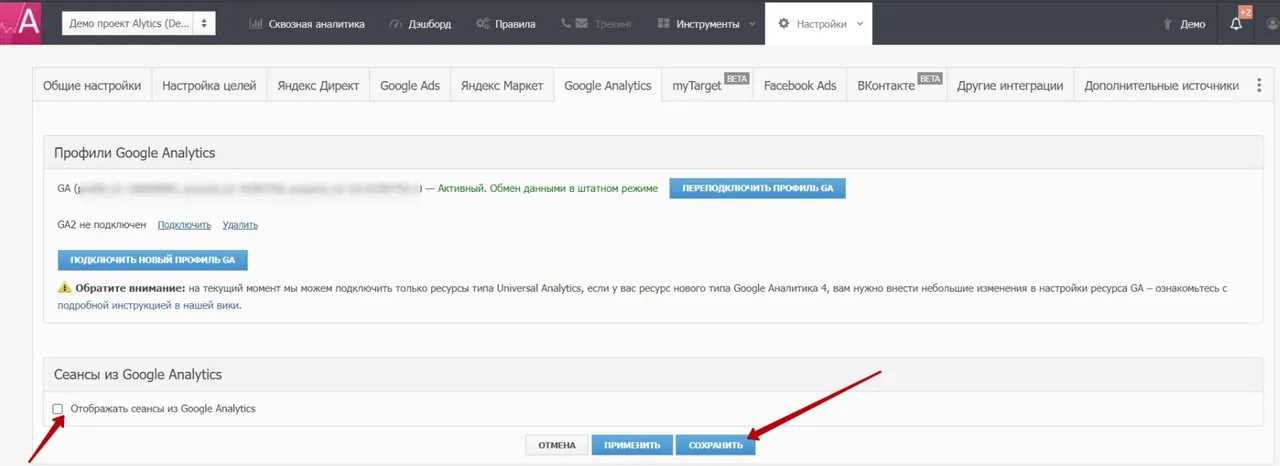Go to Дэшборд
Screen dimensions: 1280x466
pyautogui.click(x=420, y=24)
